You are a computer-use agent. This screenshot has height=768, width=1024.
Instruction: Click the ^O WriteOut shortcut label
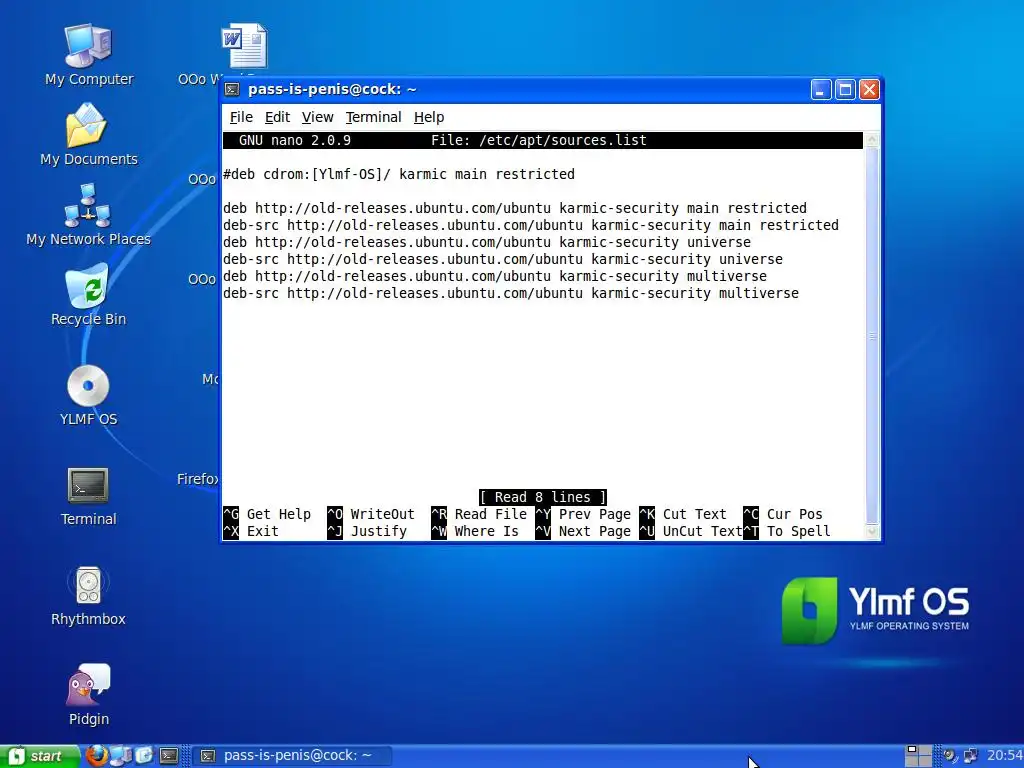tap(371, 515)
